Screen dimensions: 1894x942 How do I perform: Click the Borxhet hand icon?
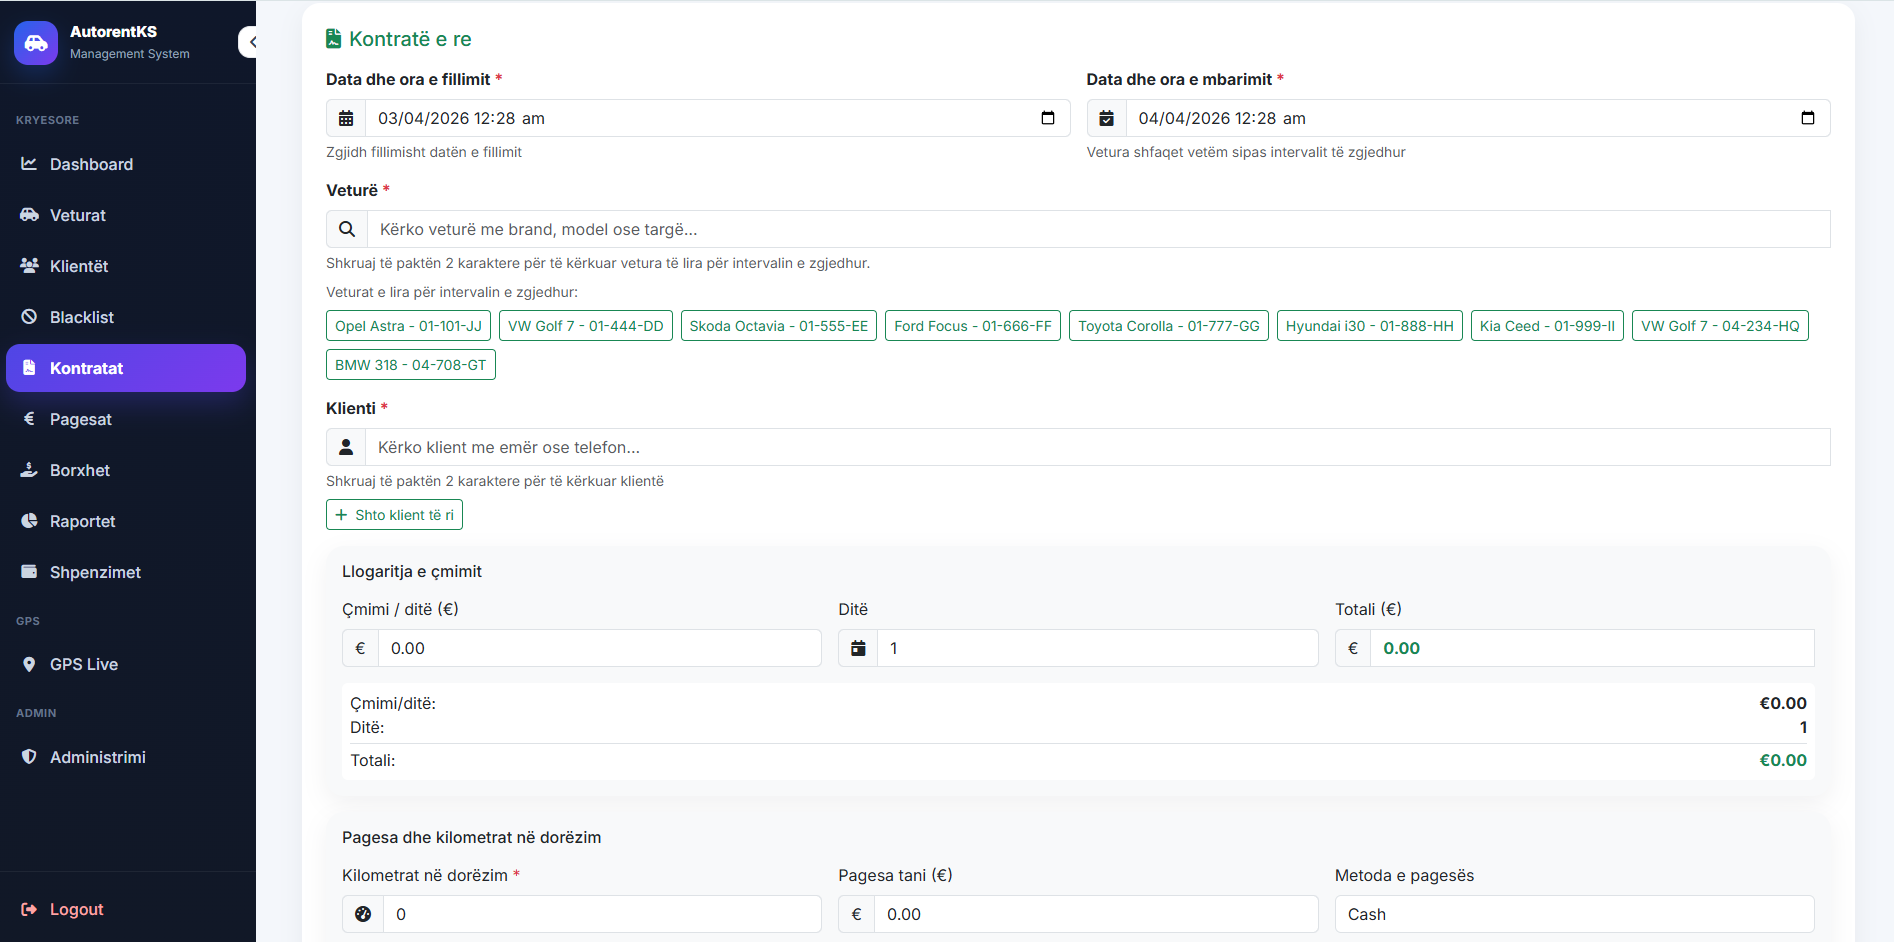[29, 469]
